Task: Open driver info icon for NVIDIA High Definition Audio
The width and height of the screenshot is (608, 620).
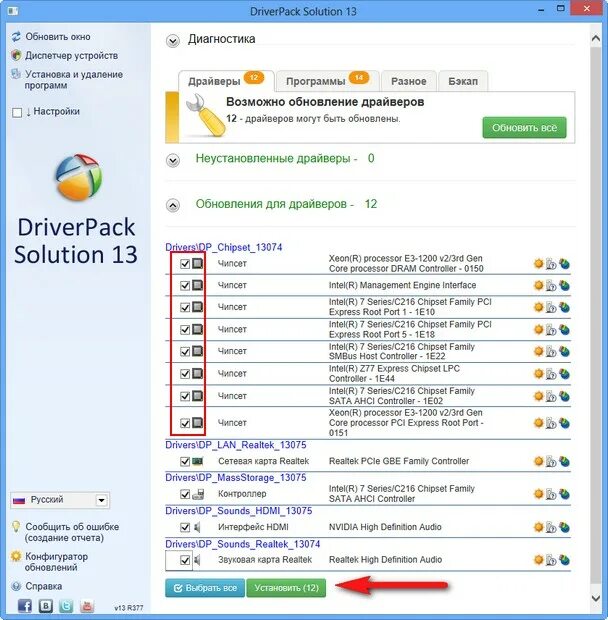Action: pyautogui.click(x=551, y=527)
